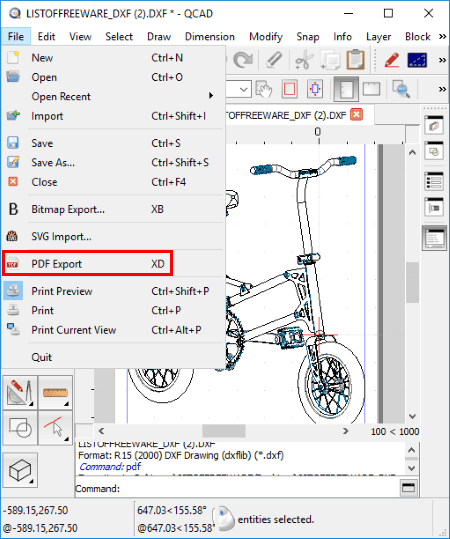Click the Print printer icon in menu
Viewport: 450px width, 539px height.
(13, 310)
